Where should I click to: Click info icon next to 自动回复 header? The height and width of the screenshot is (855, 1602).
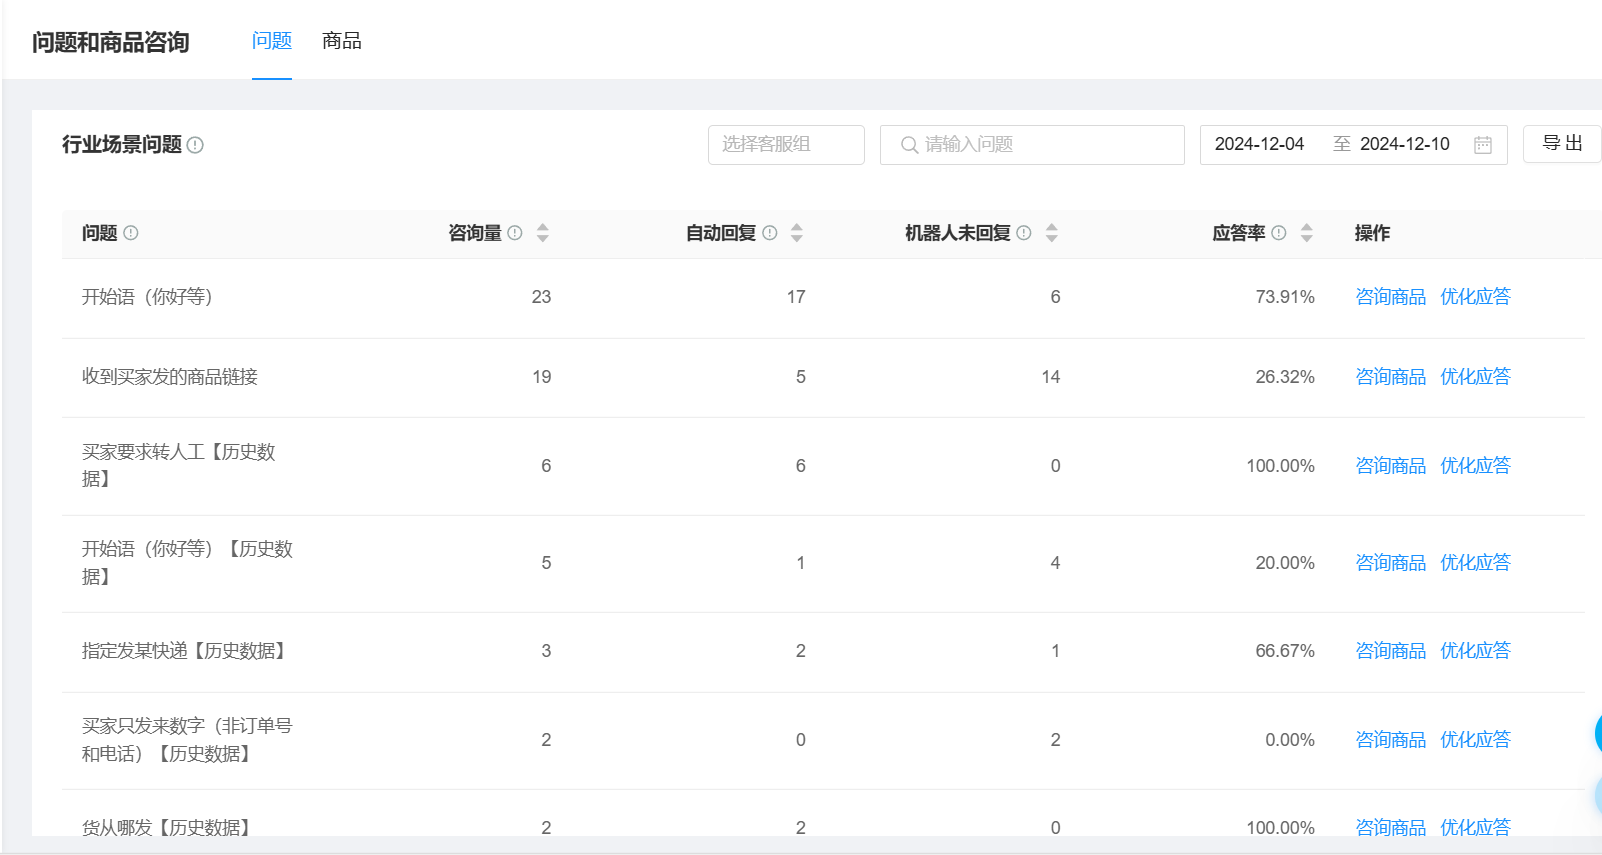tap(770, 233)
